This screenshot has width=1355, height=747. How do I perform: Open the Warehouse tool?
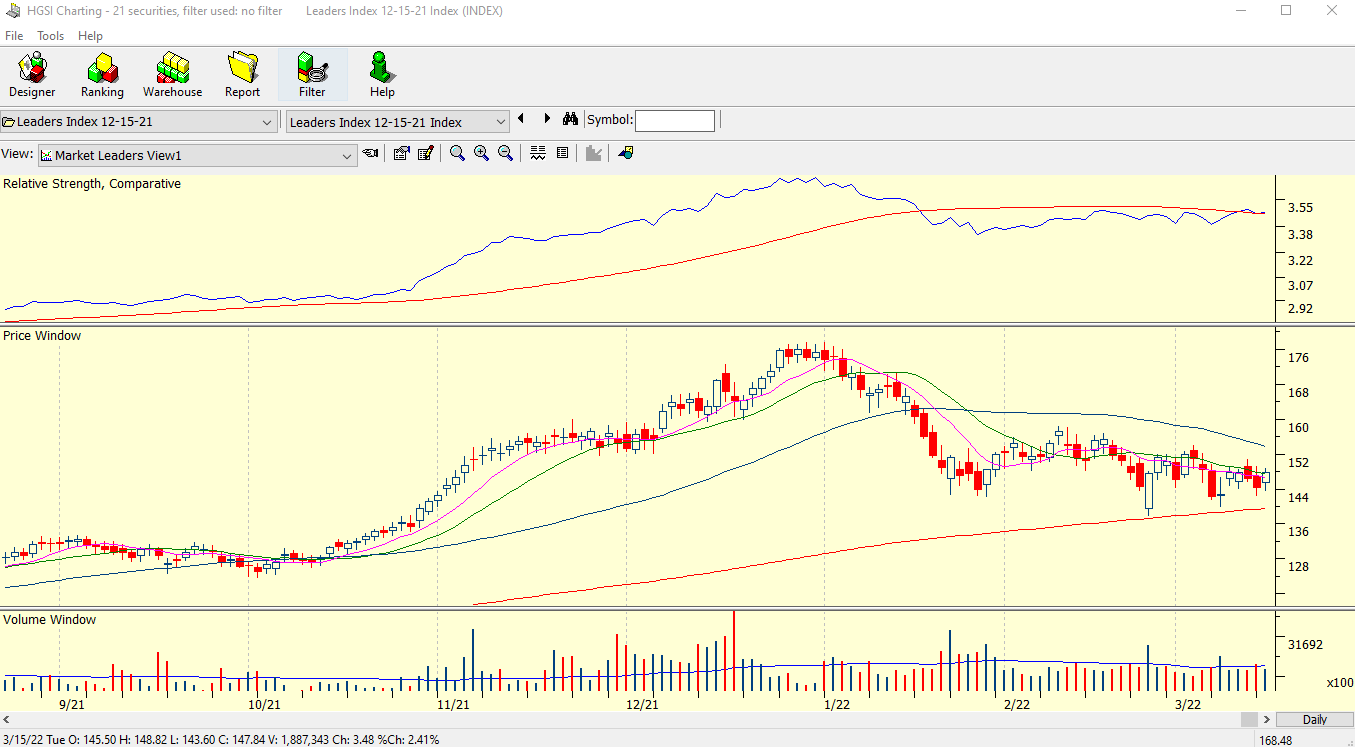coord(172,75)
